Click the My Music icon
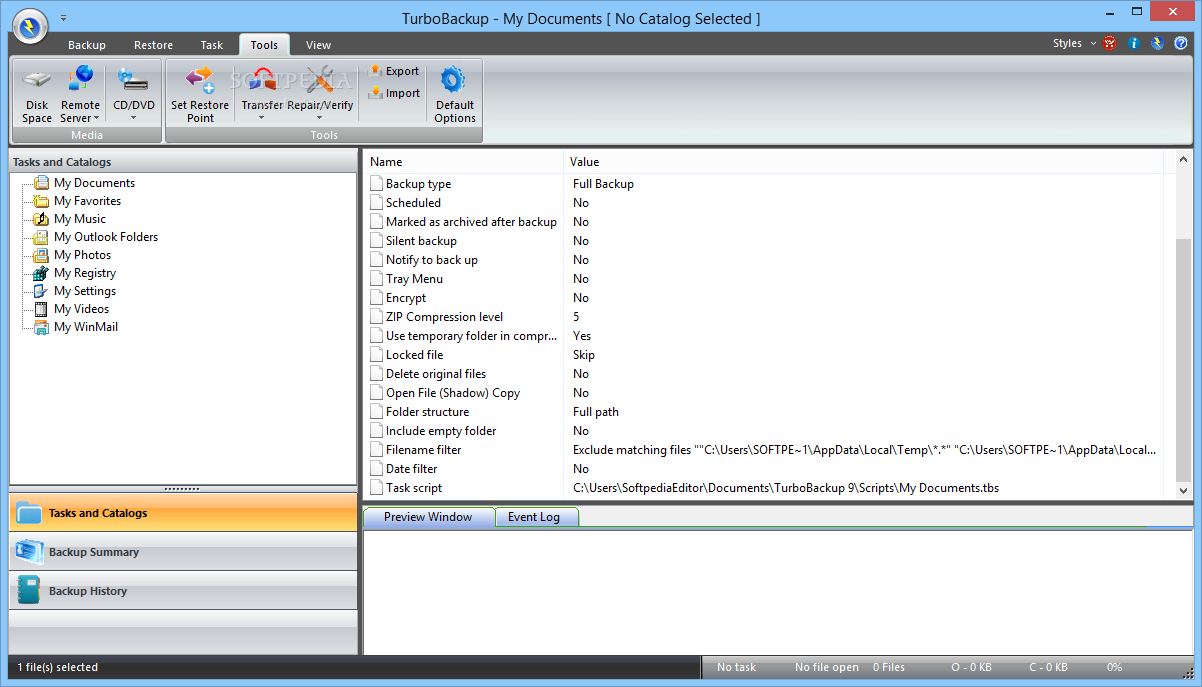Viewport: 1202px width, 687px height. tap(41, 219)
